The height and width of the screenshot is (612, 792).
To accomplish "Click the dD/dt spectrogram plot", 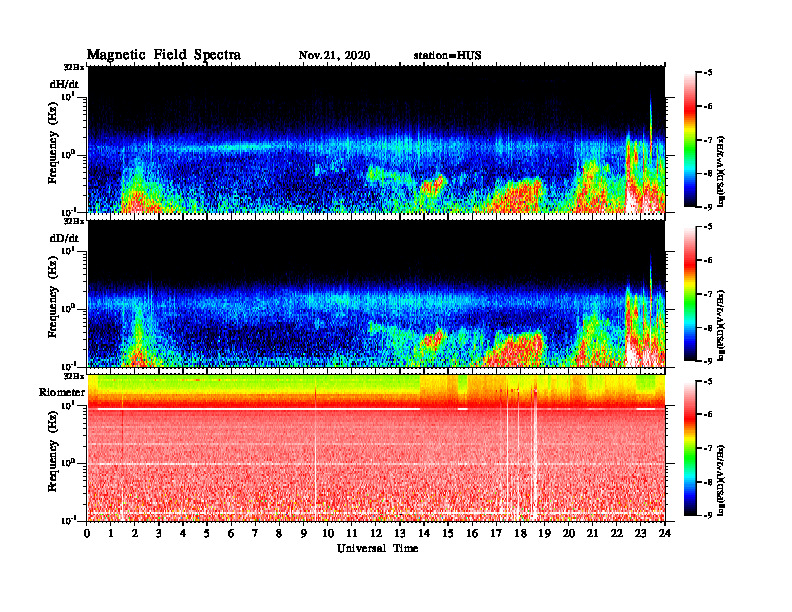I will click(x=376, y=293).
